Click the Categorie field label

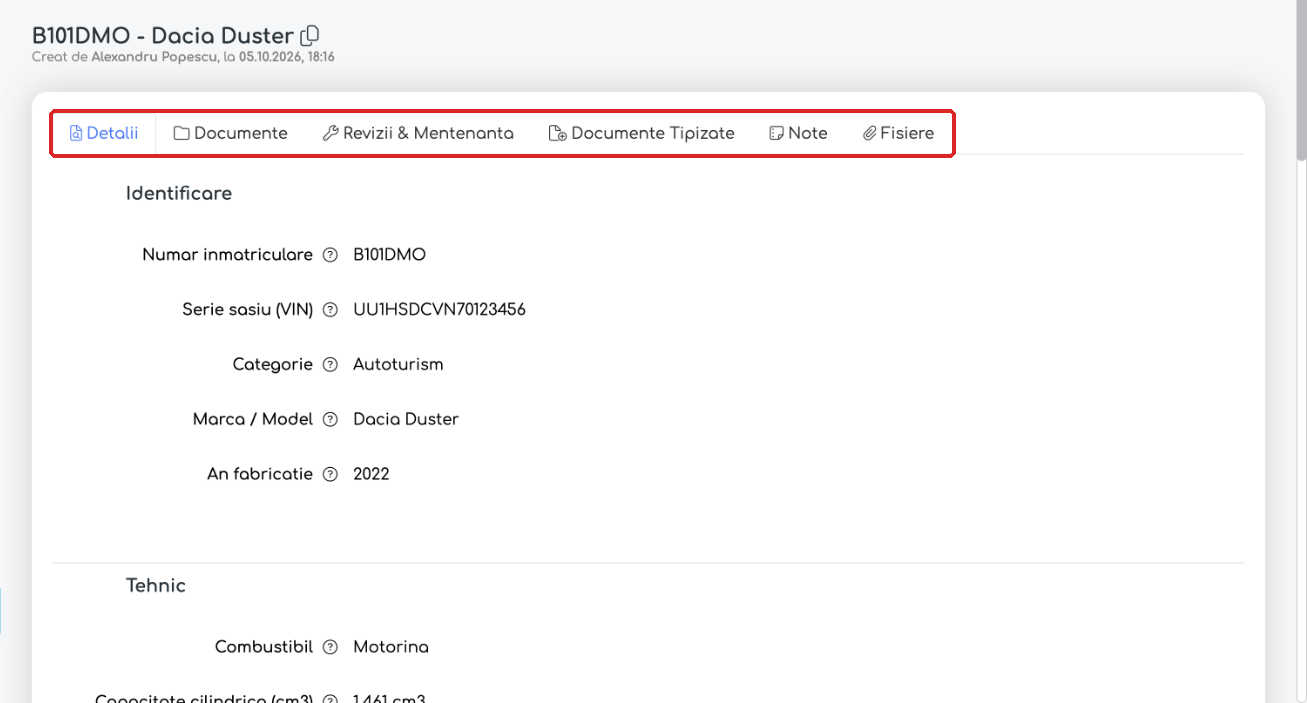[273, 365]
